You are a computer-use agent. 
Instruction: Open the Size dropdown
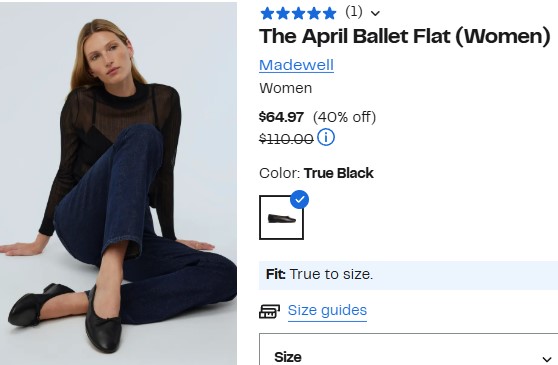[409, 349]
